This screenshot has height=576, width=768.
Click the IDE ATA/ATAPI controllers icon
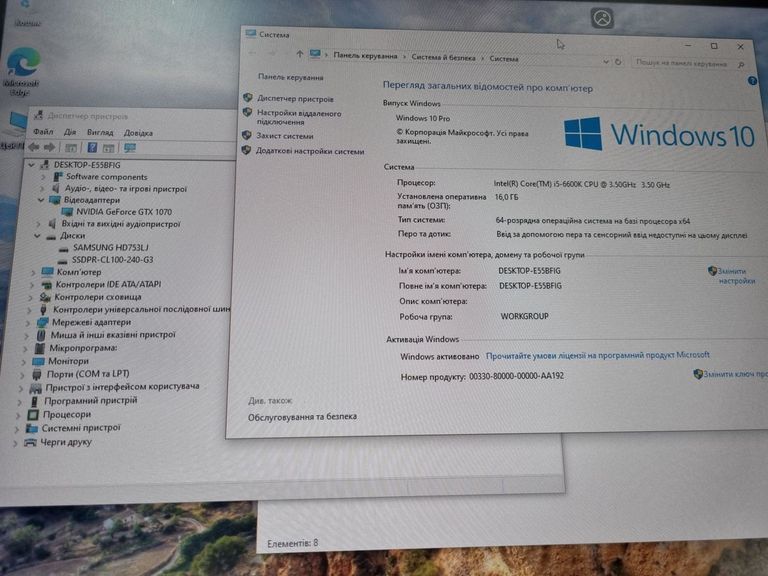47,285
